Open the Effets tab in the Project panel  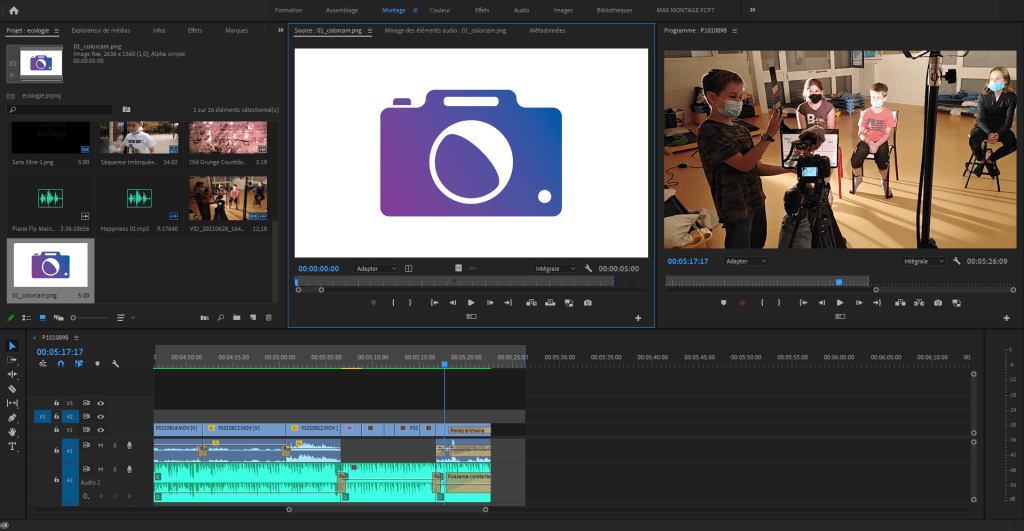[x=194, y=31]
